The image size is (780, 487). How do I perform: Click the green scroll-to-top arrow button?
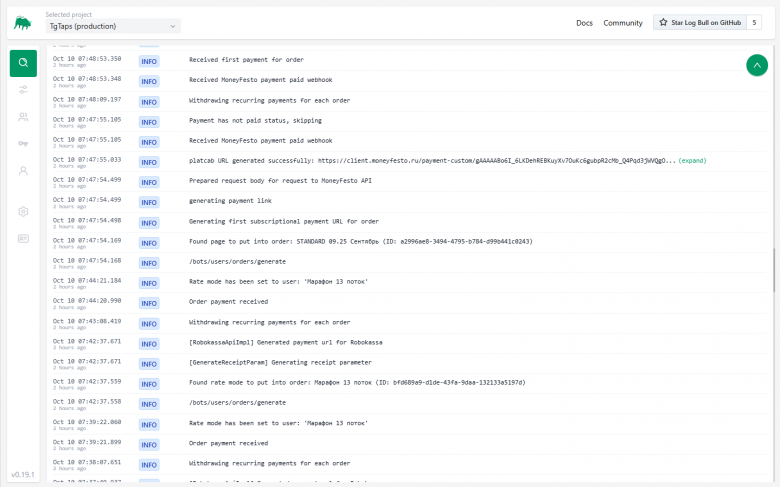point(757,65)
